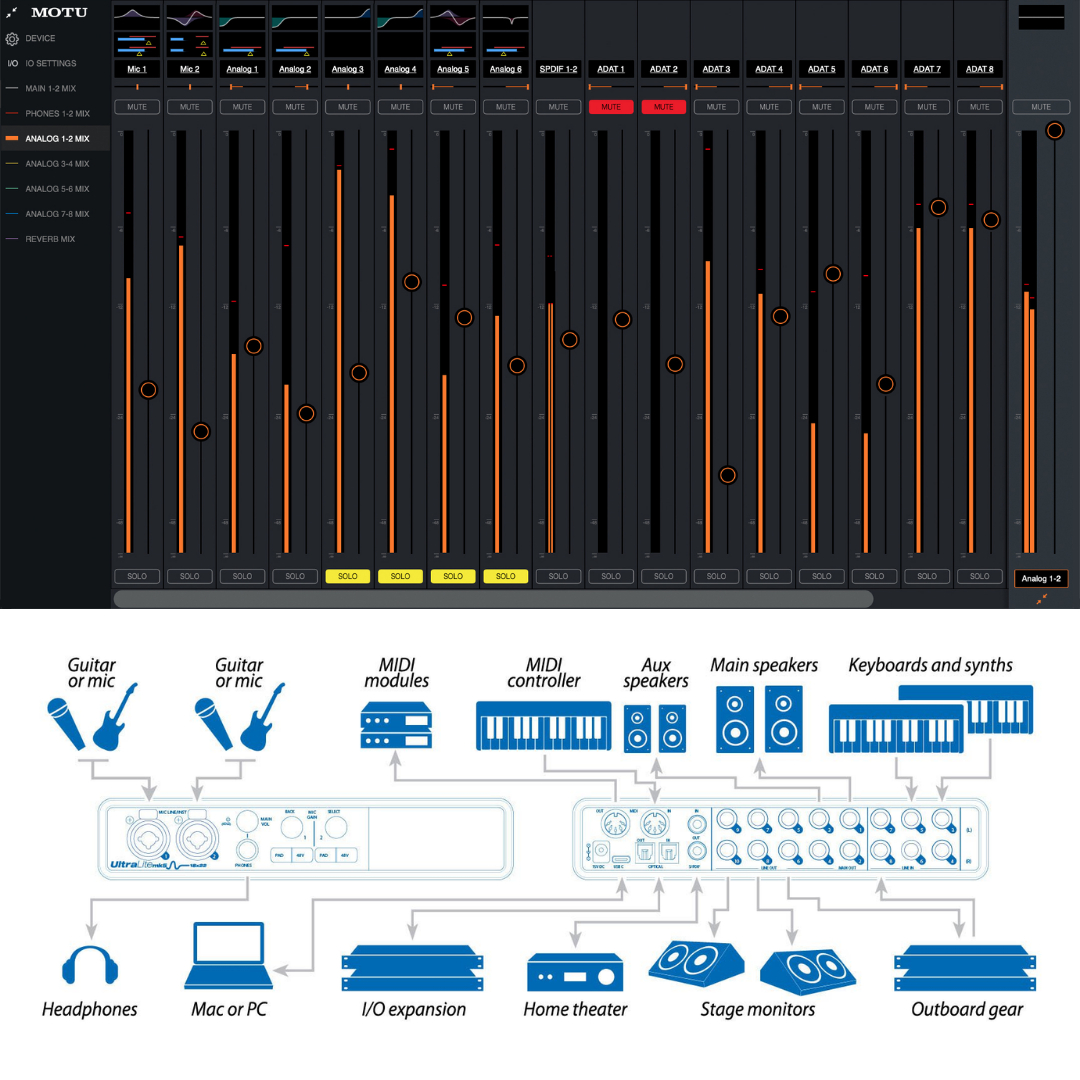Solo the ADAT 8 channel
The height and width of the screenshot is (1080, 1080).
click(x=979, y=576)
